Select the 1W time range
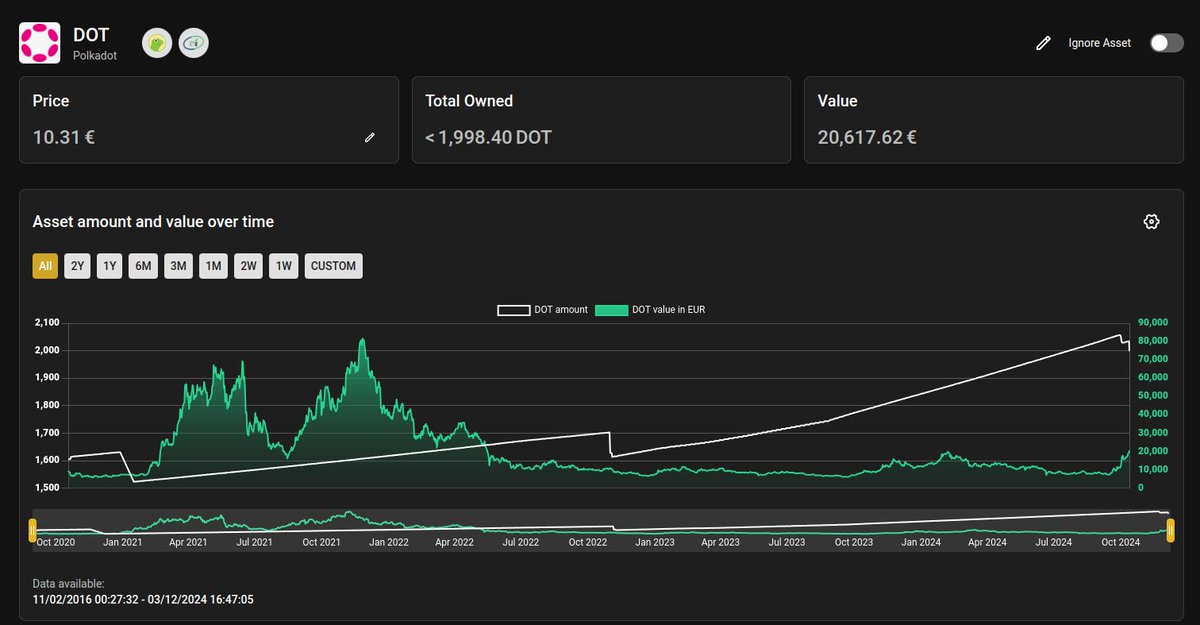Viewport: 1200px width, 625px height. (x=284, y=266)
